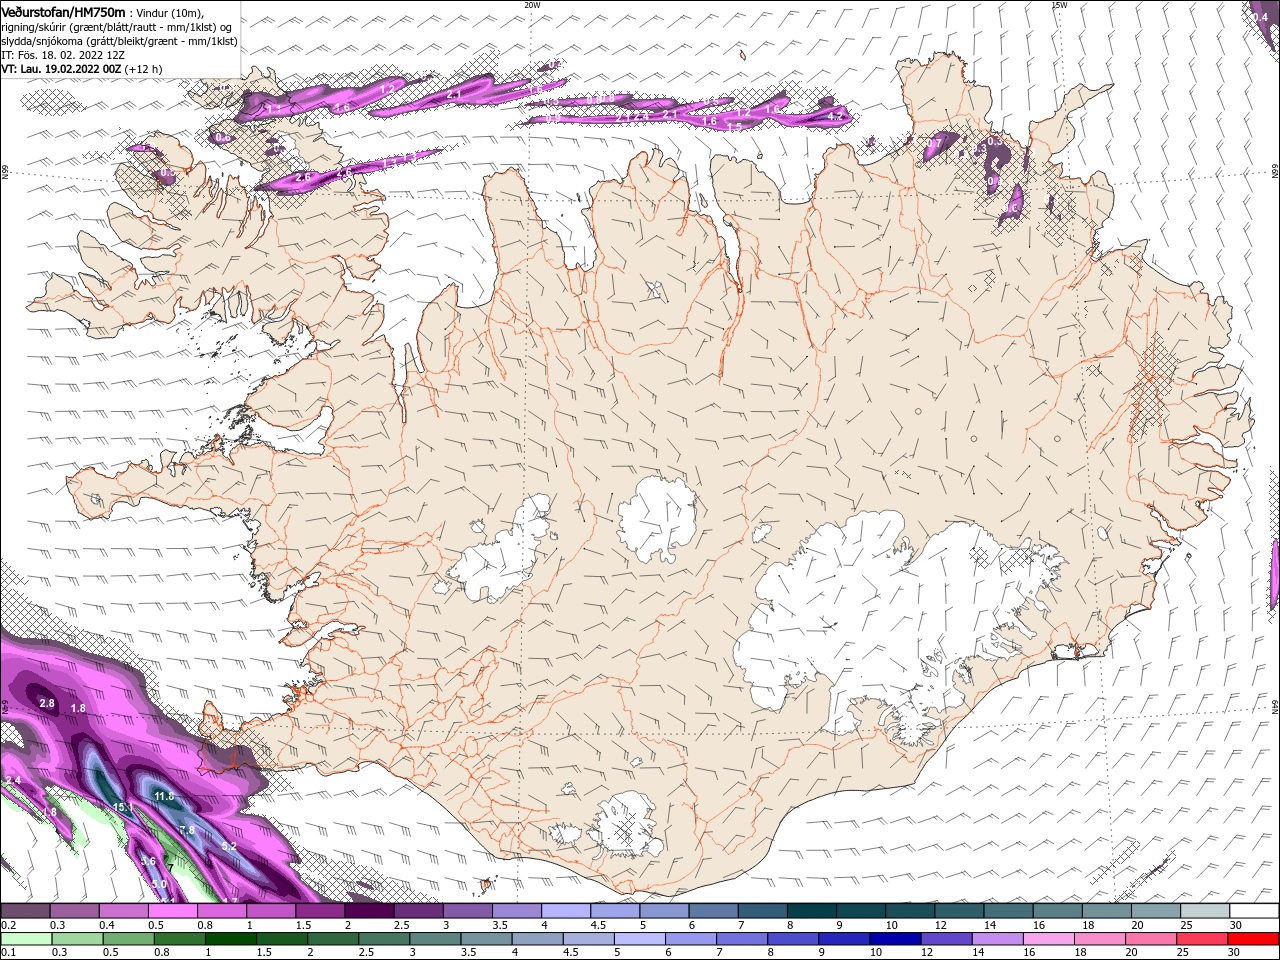Pick the bright red 30 swatch on rain scale
This screenshot has width=1280, height=960.
pos(1253,939)
